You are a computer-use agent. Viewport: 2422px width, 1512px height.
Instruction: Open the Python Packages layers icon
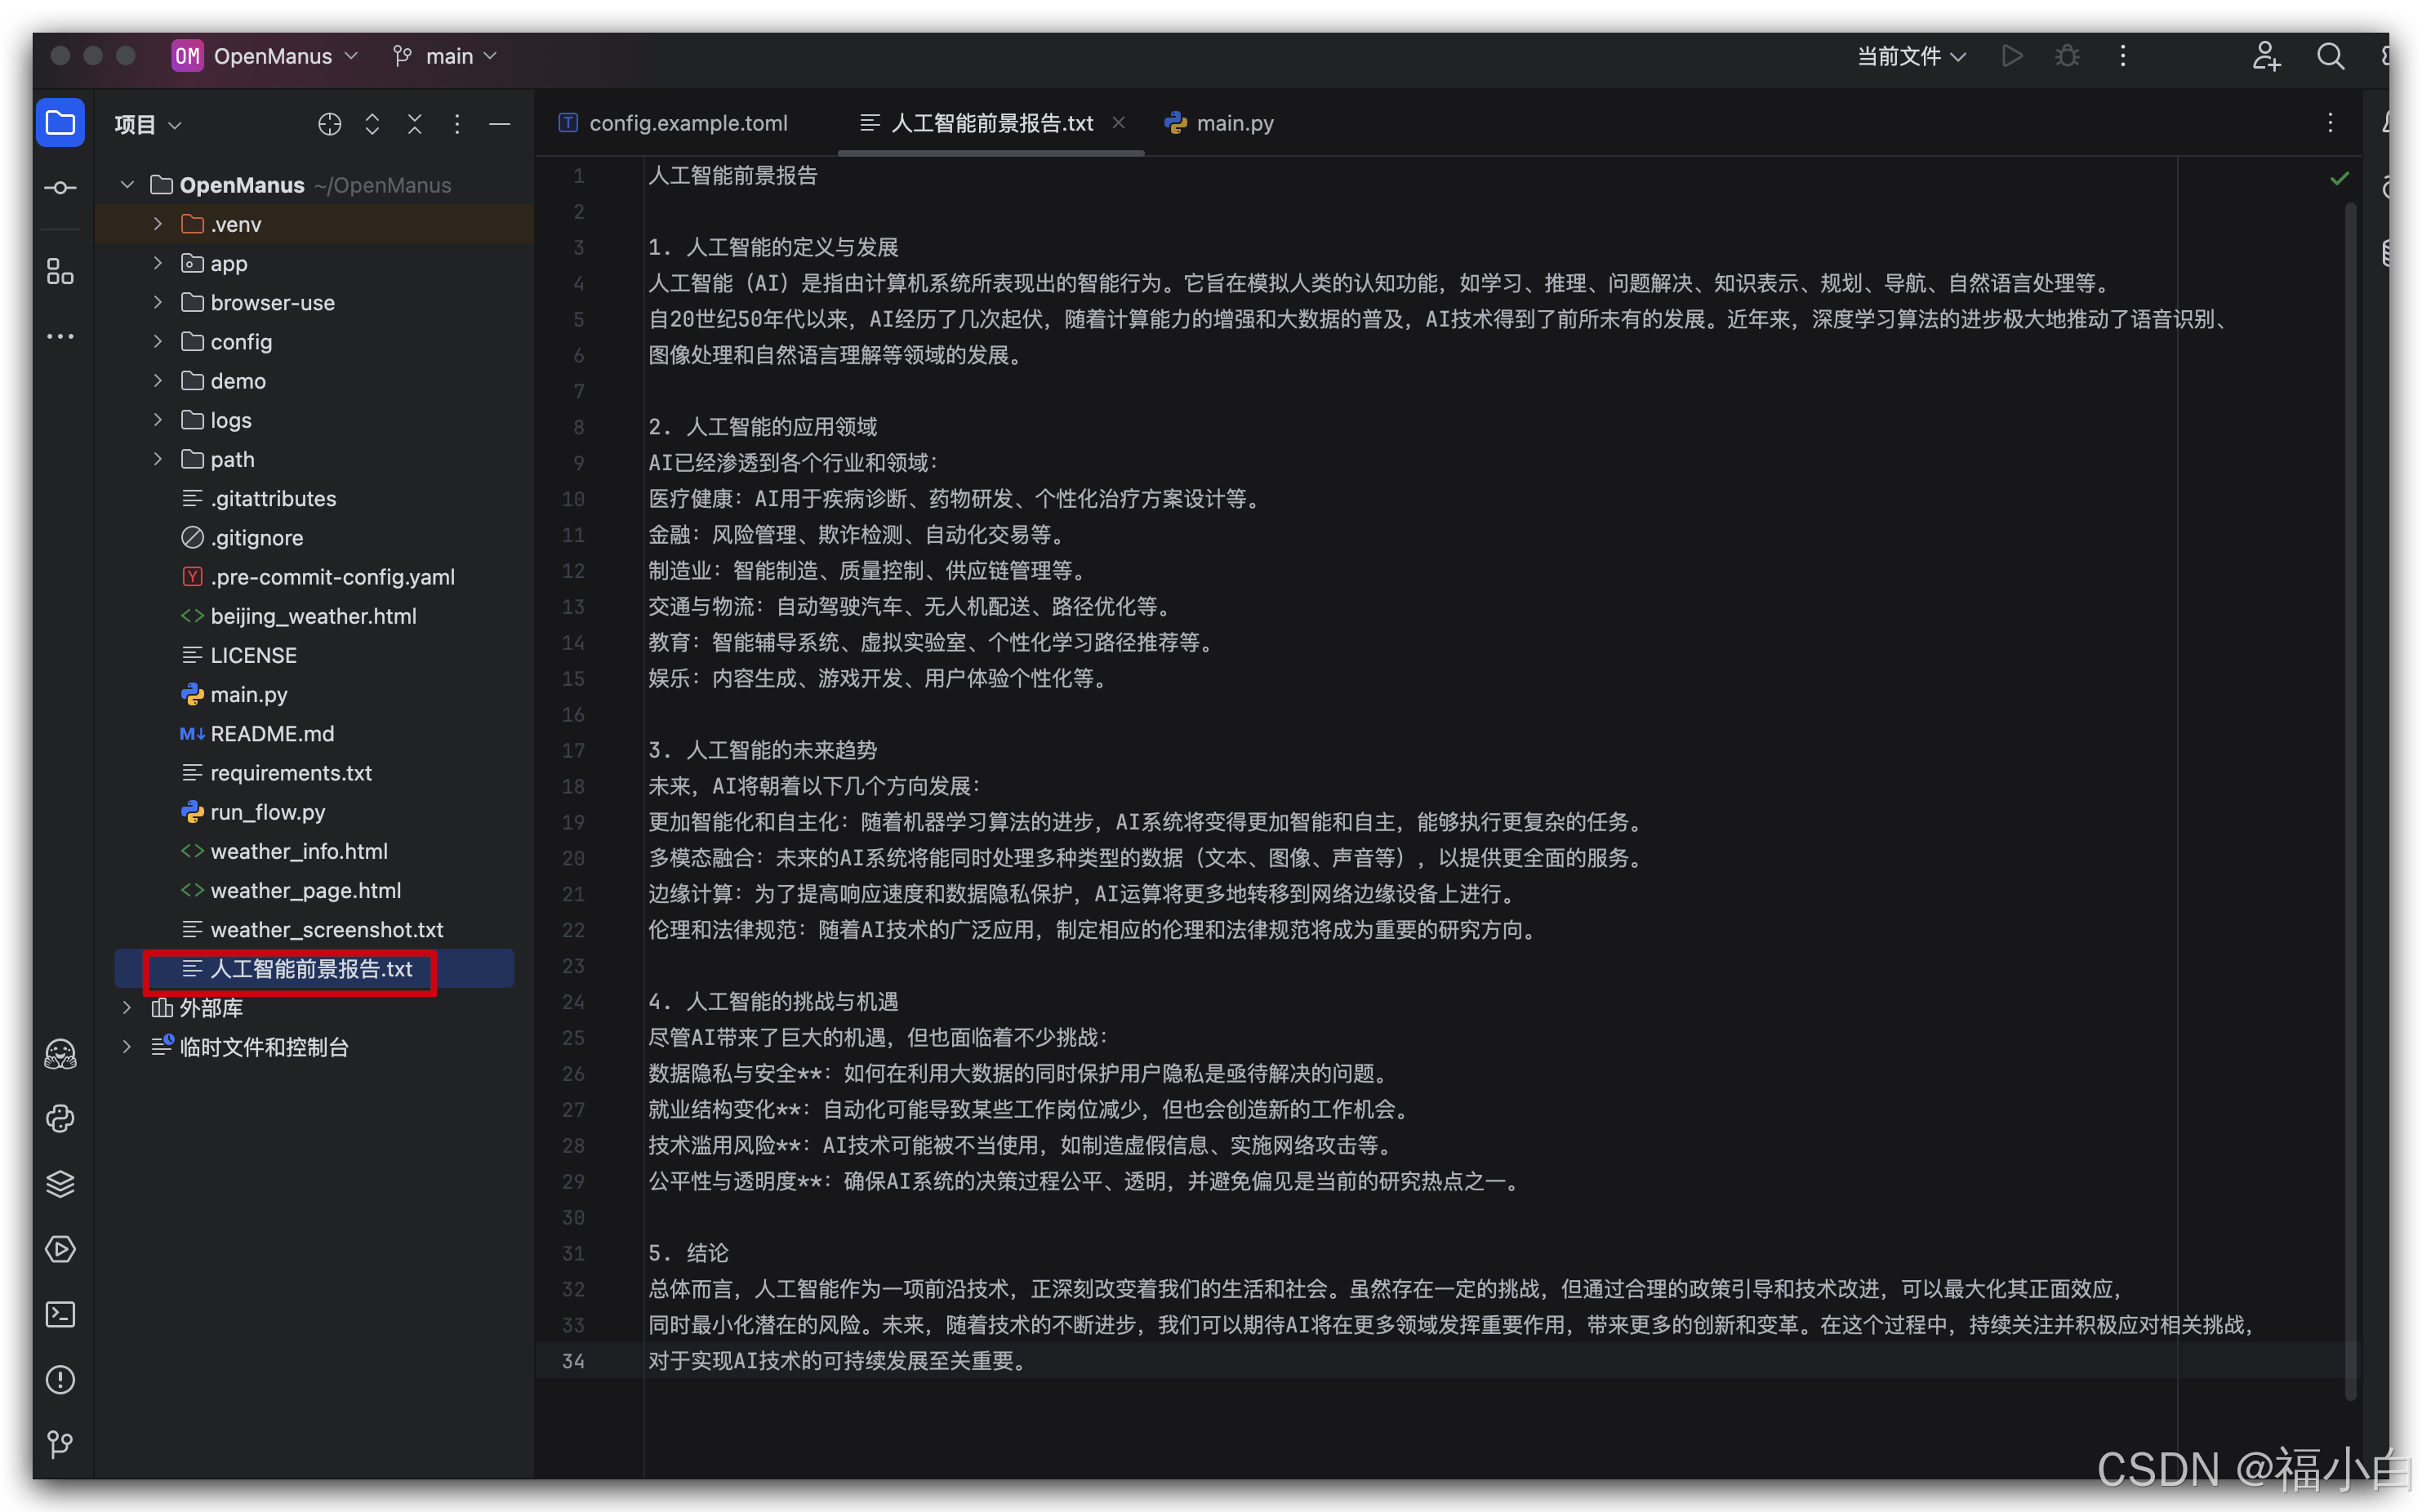[x=60, y=1184]
